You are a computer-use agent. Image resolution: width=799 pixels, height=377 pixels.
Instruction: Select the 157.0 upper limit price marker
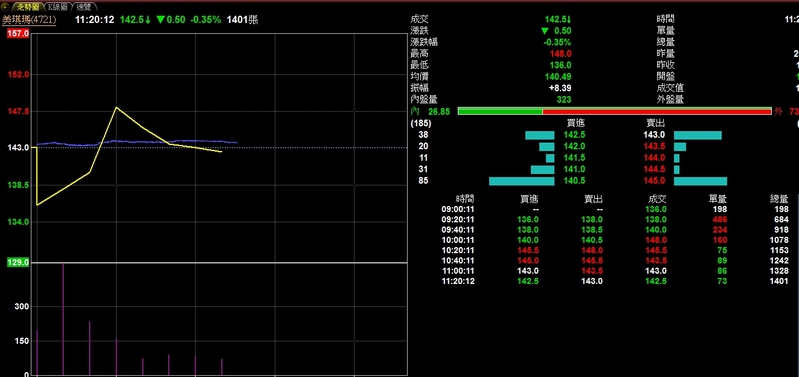point(18,34)
